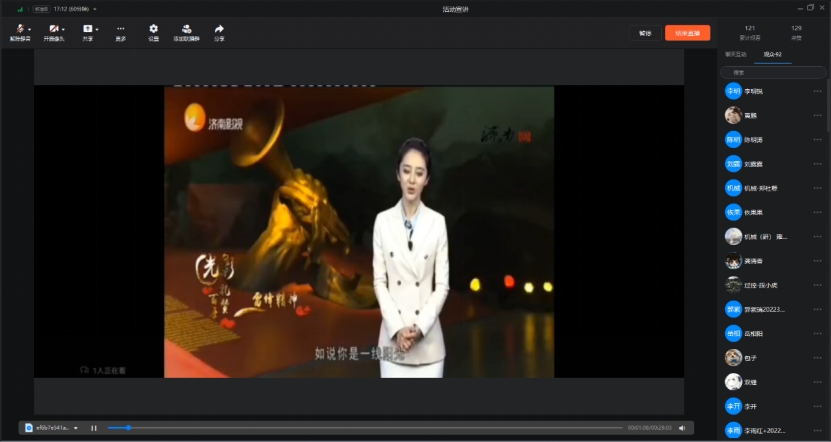Screen dimensions: 831x442
Task: Unmute the microphone (解除静音)
Action: point(19,29)
